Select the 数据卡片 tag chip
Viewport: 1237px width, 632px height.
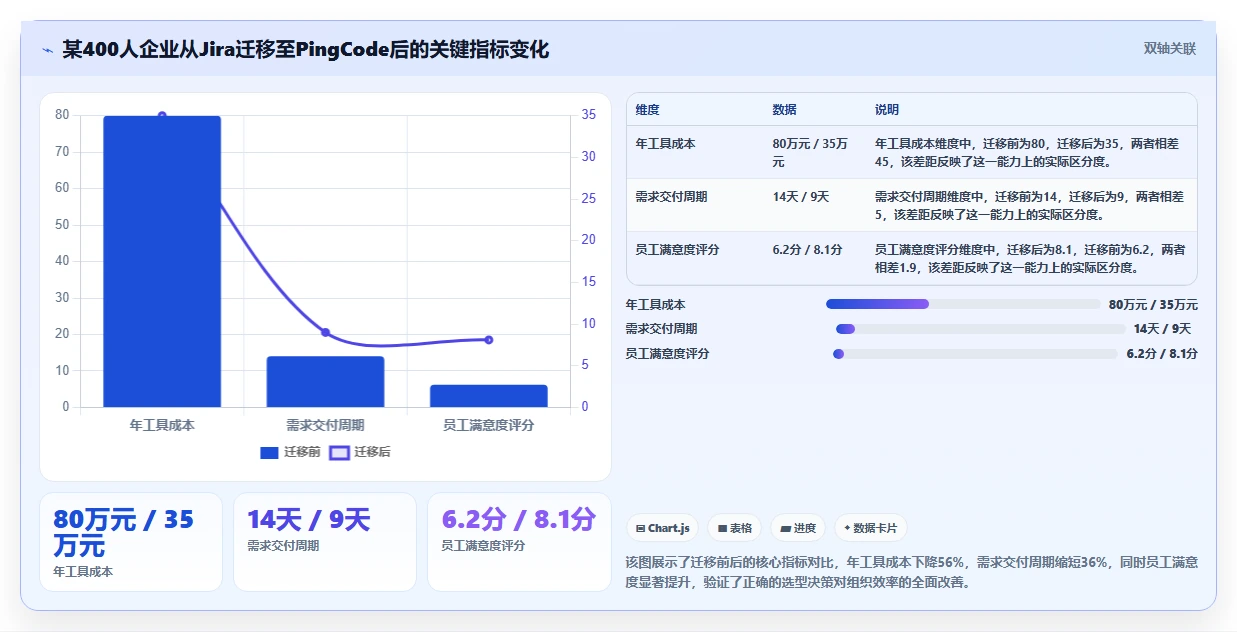[x=870, y=528]
